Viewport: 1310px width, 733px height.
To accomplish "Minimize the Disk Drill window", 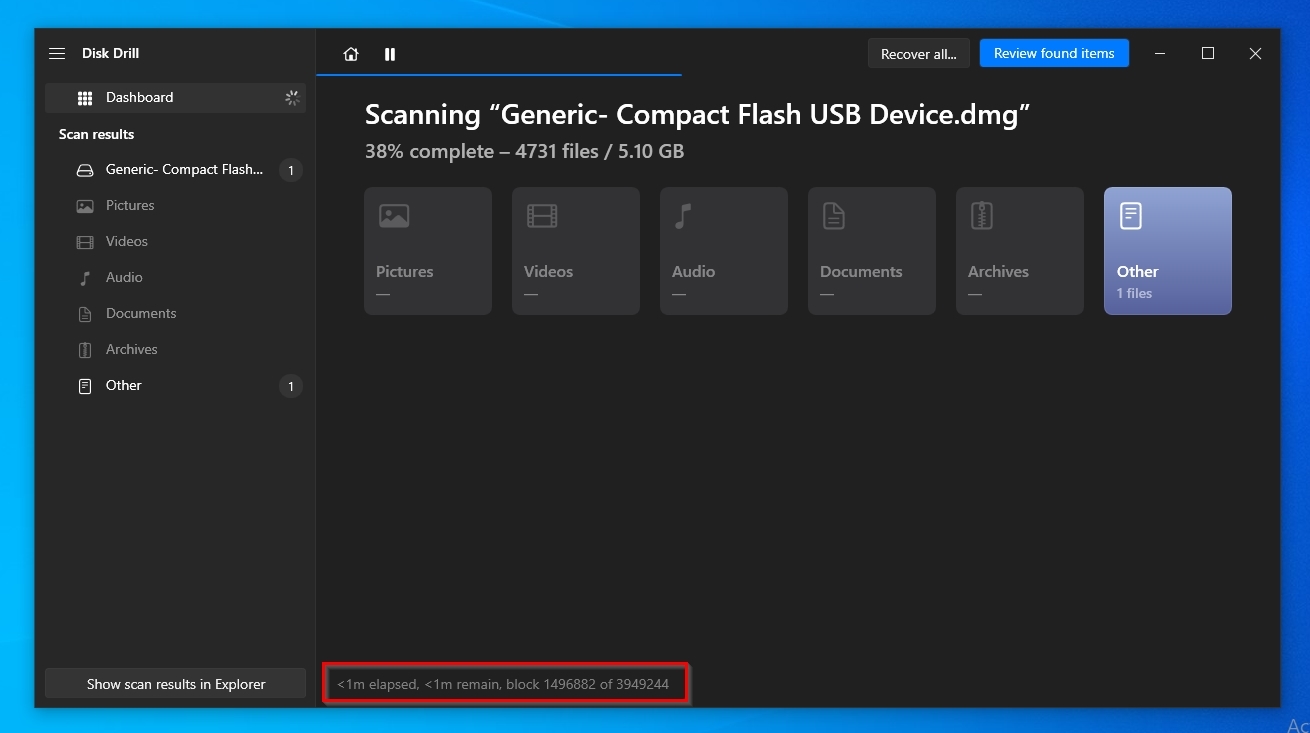I will tap(1161, 54).
